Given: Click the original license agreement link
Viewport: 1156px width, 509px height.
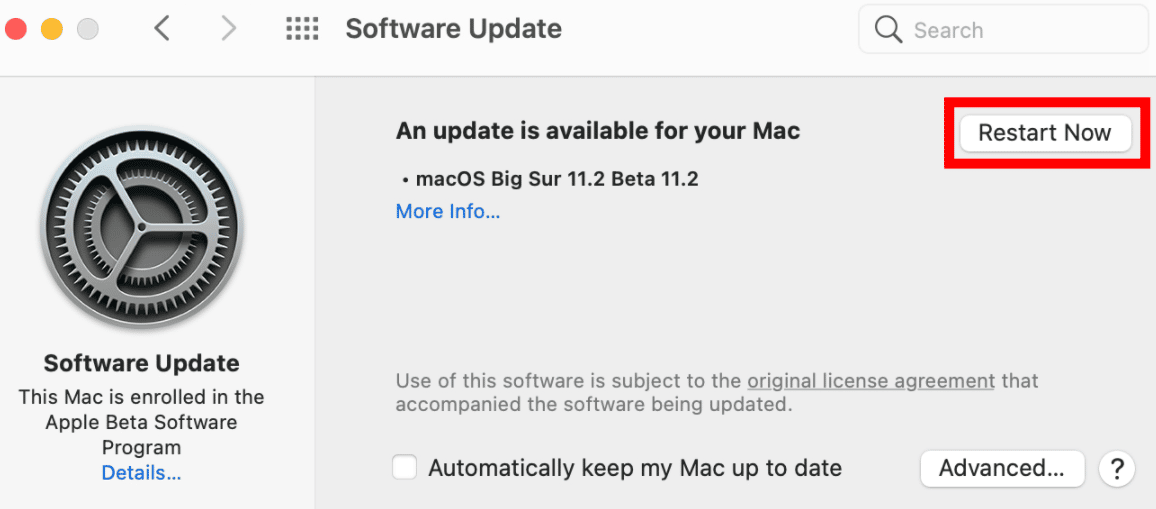Looking at the screenshot, I should [871, 381].
